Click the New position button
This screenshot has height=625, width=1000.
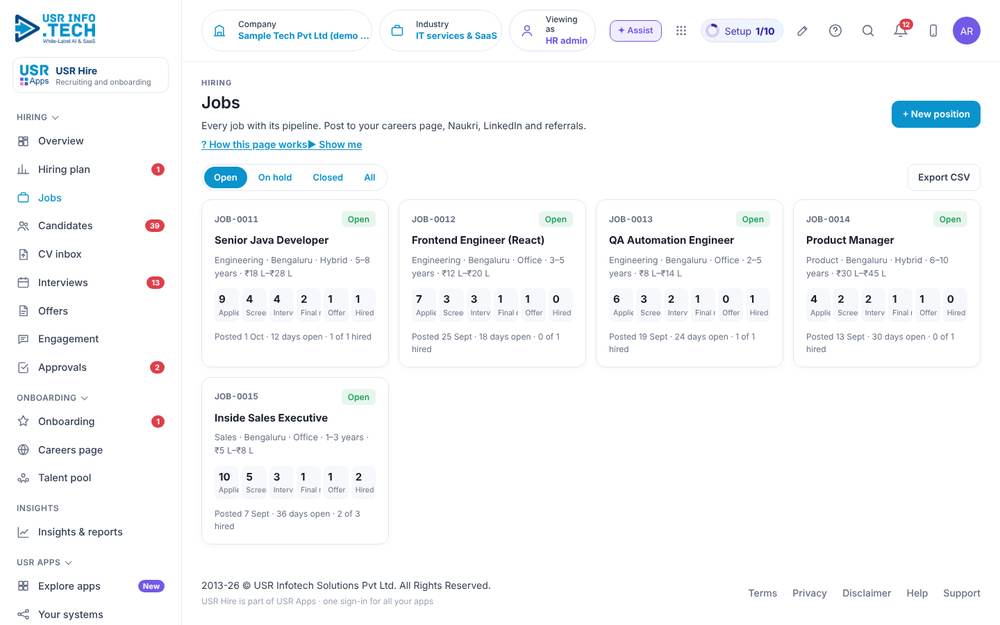(936, 114)
